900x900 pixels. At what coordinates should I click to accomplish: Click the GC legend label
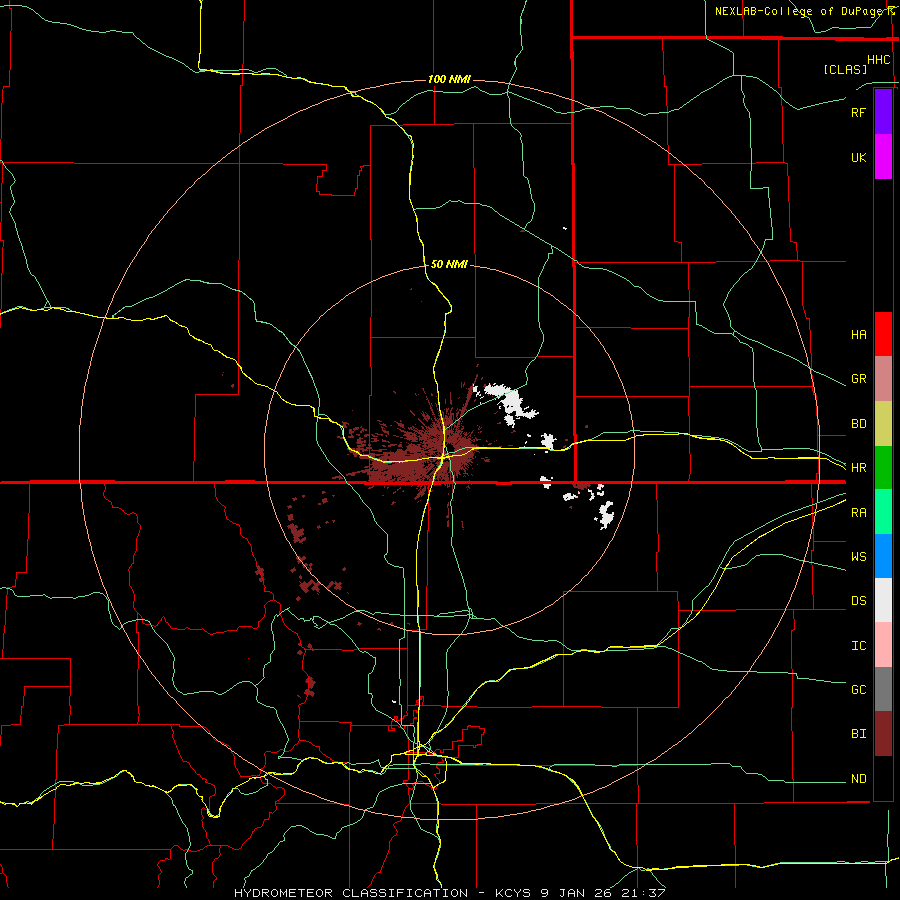pyautogui.click(x=858, y=689)
